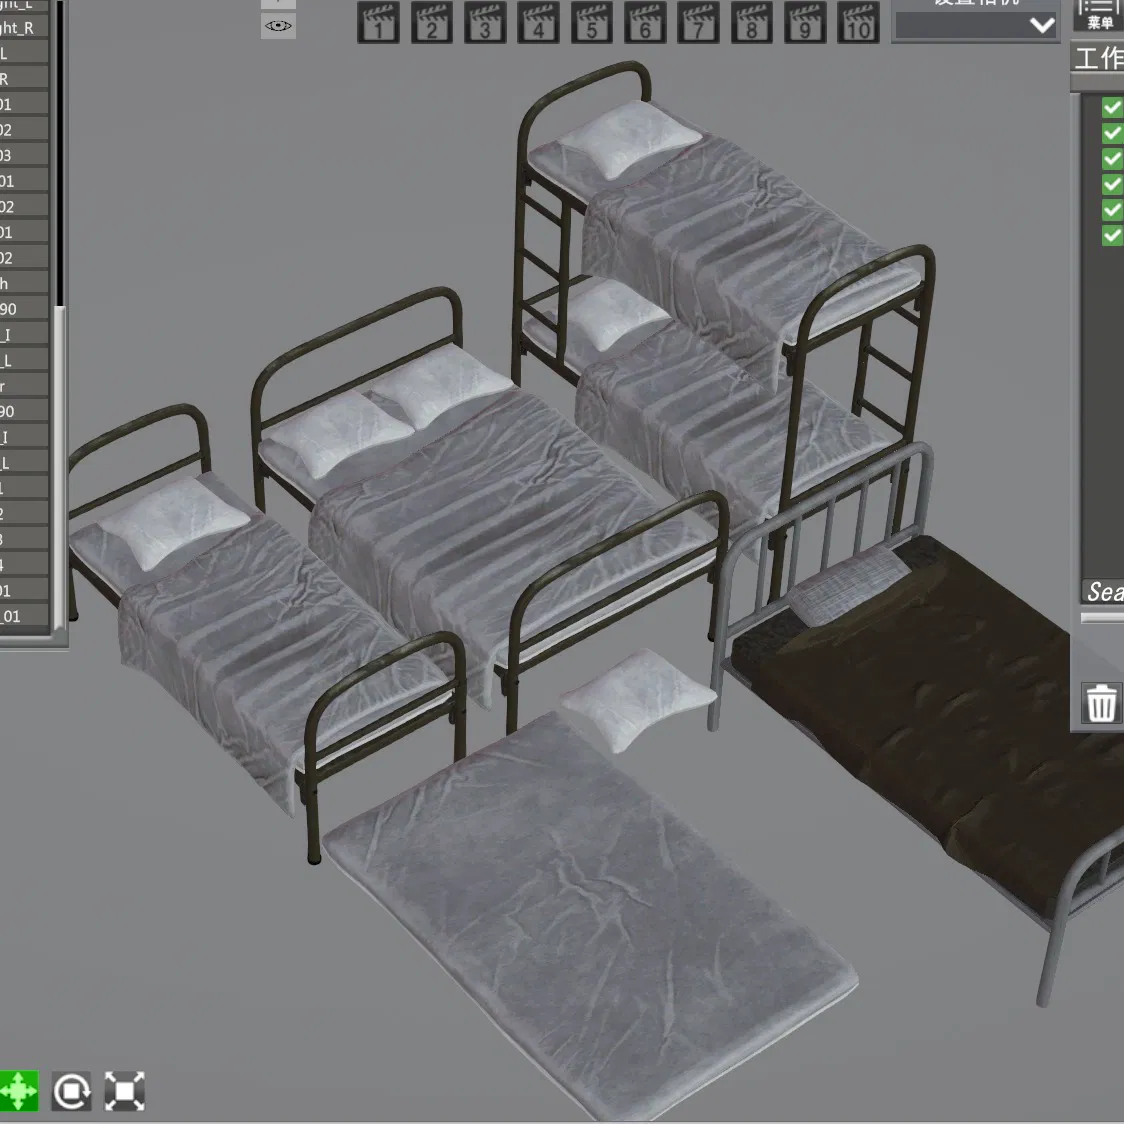Uncheck the first green checkbox
Viewport: 1124px width, 1124px height.
[1112, 108]
